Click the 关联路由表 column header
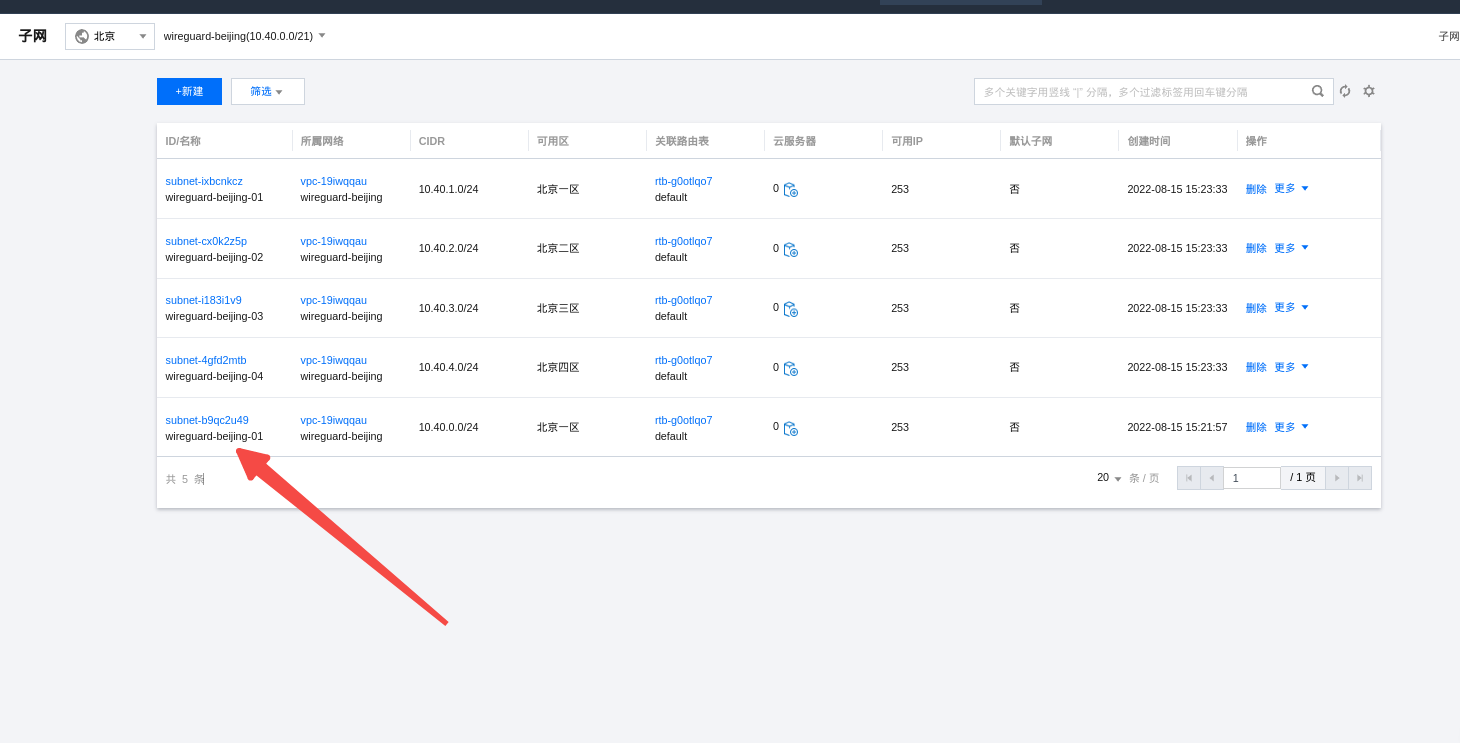The width and height of the screenshot is (1460, 743). (682, 141)
